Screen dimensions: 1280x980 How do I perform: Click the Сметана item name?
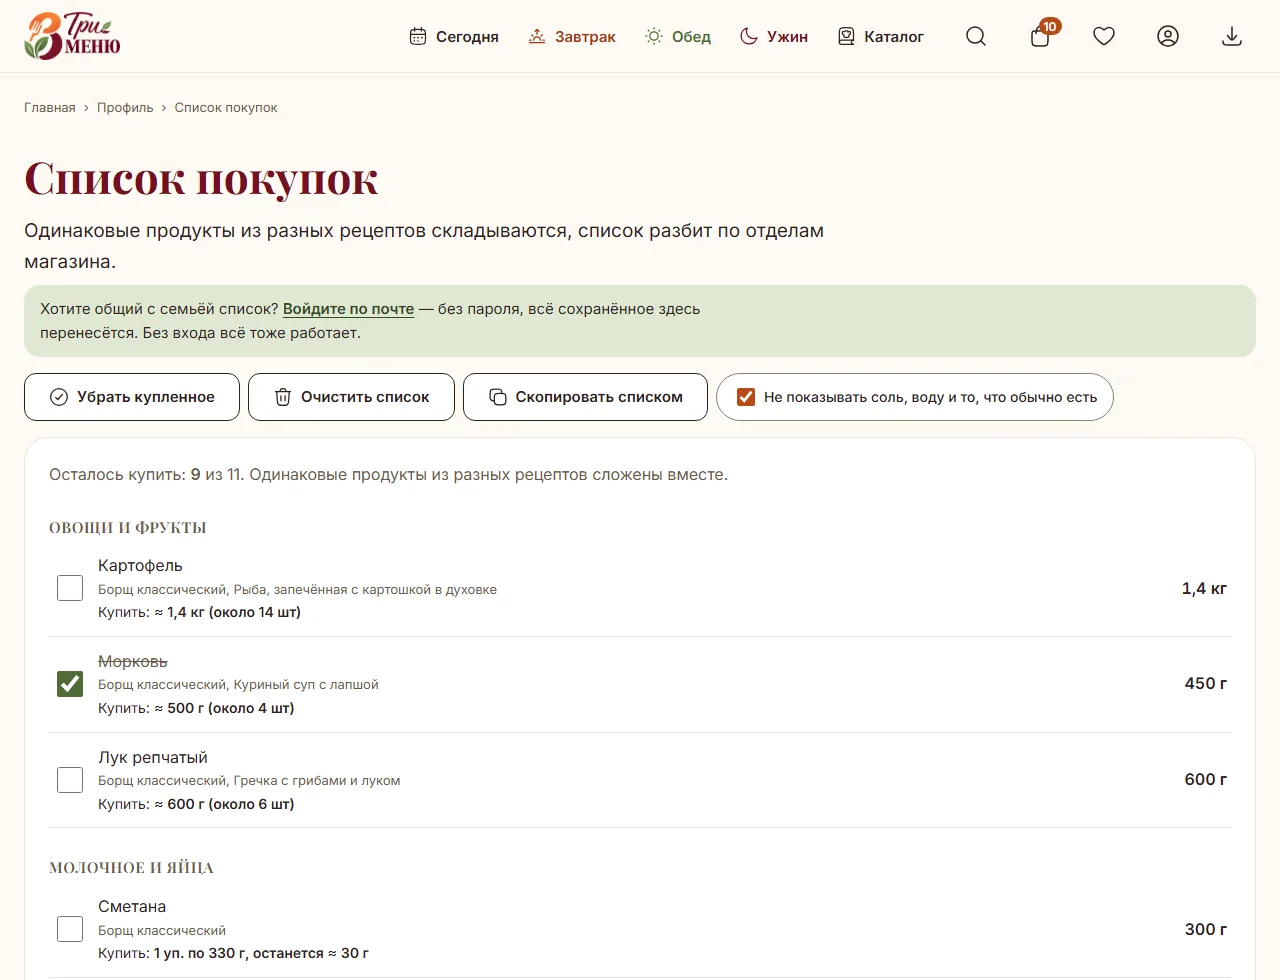tap(132, 907)
